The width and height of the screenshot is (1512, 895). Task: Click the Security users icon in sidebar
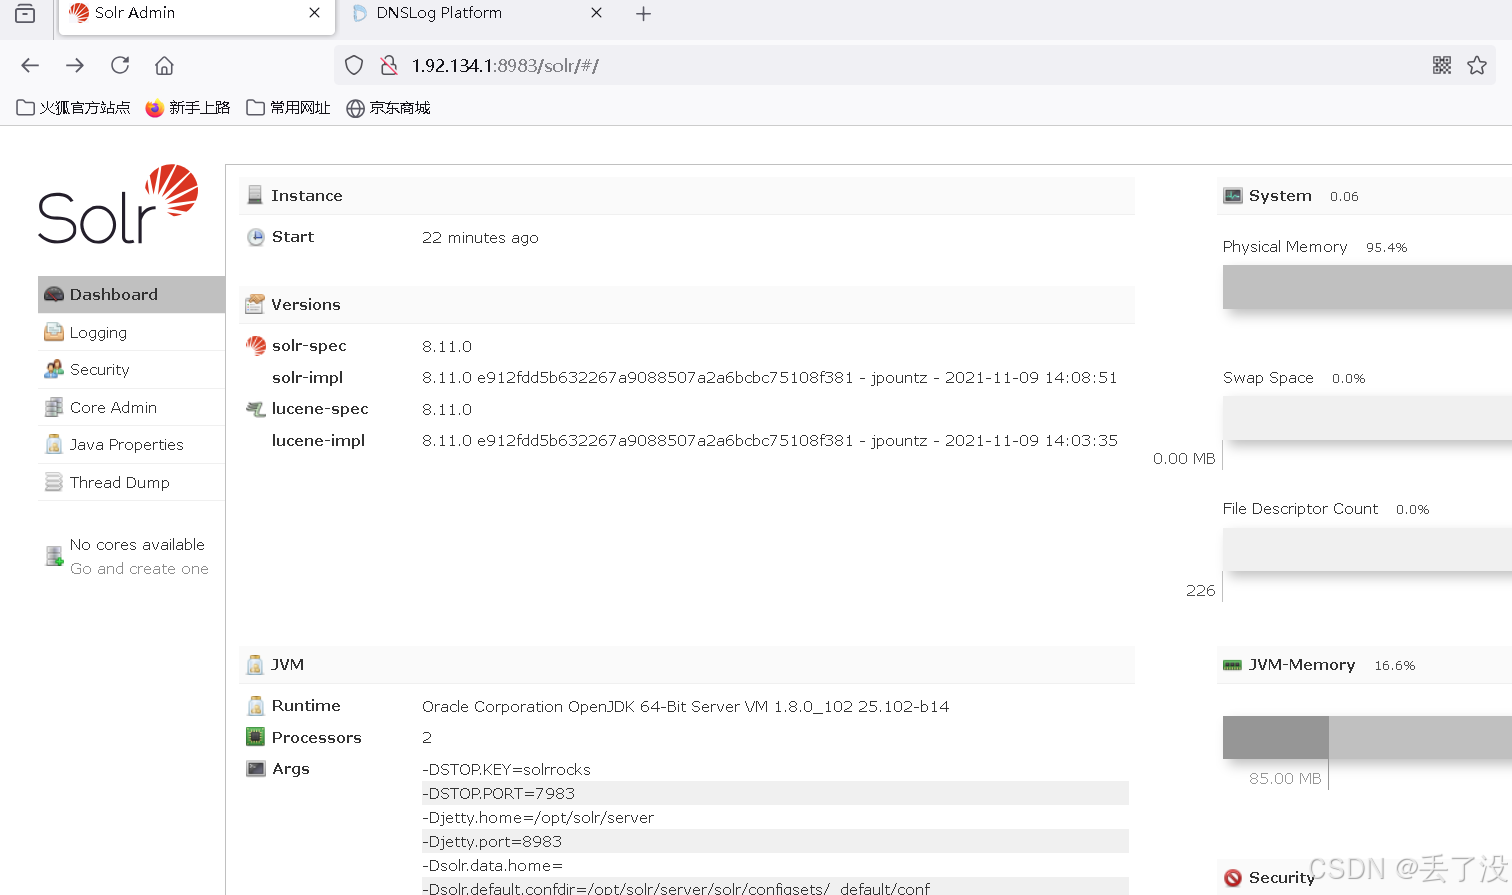(x=54, y=369)
